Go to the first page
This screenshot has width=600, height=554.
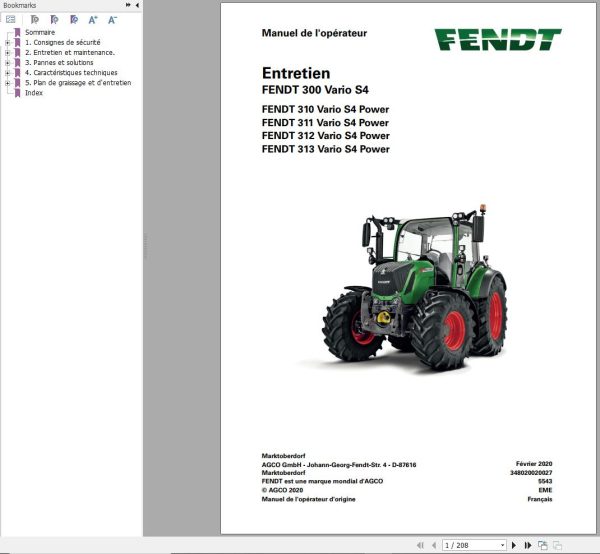(x=421, y=545)
